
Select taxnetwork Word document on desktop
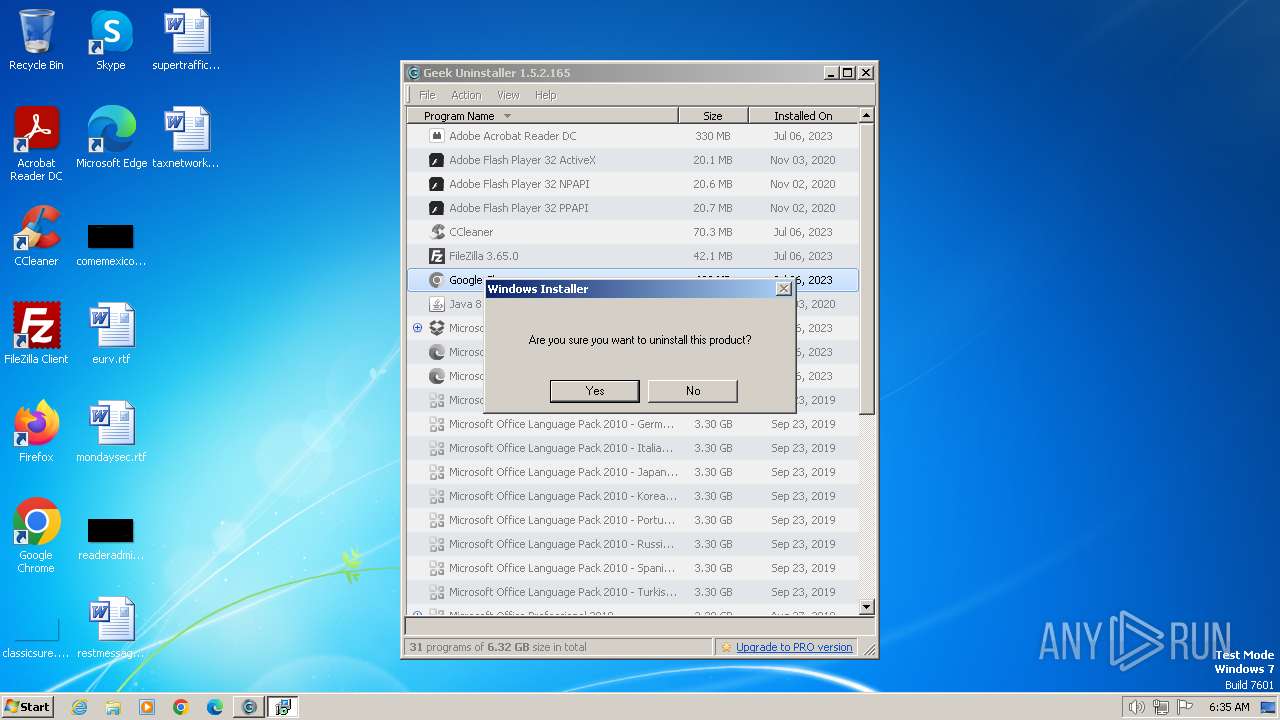(x=186, y=138)
